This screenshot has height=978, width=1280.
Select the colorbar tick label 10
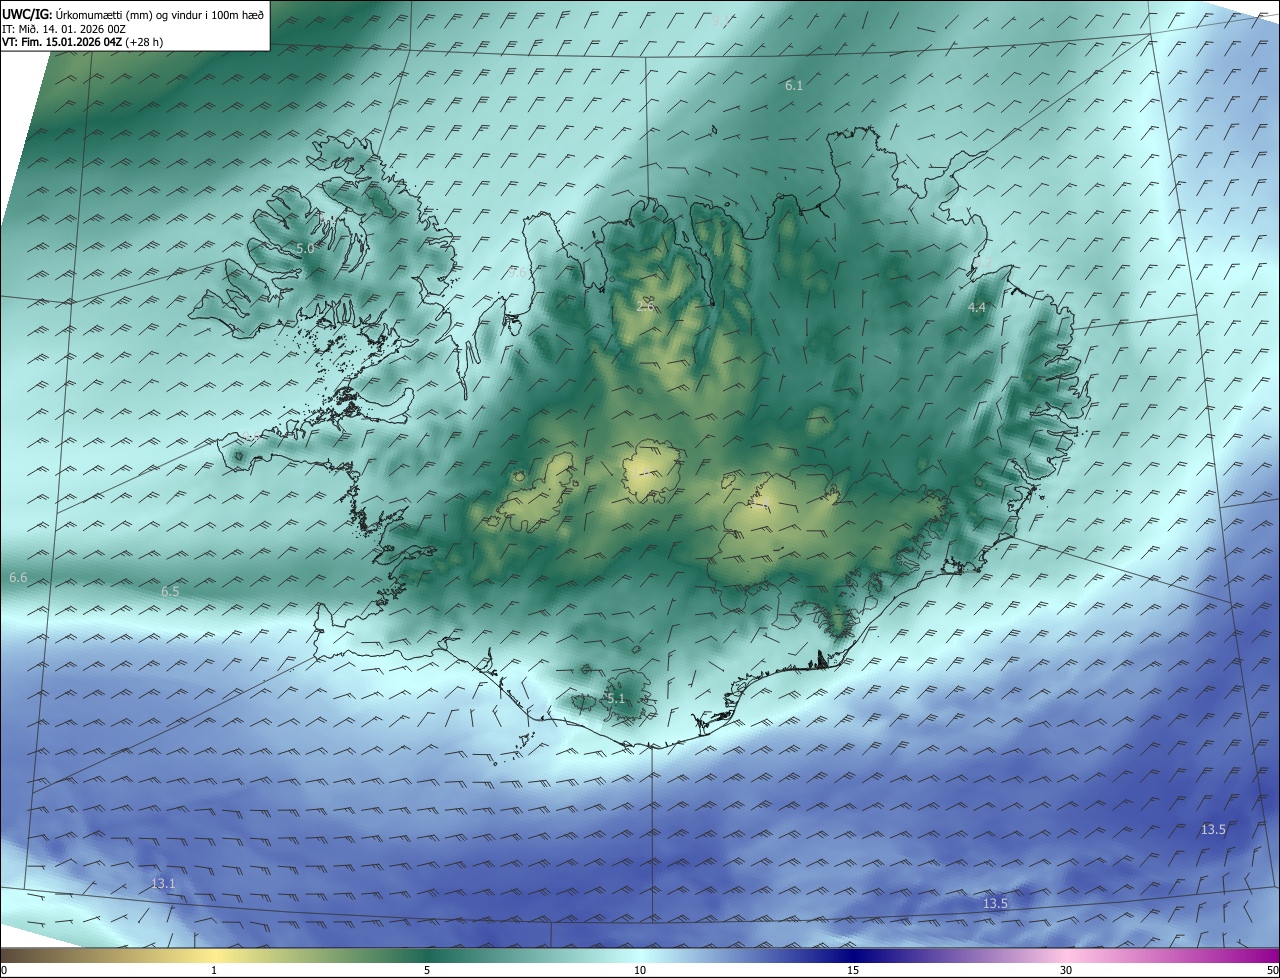(x=640, y=970)
